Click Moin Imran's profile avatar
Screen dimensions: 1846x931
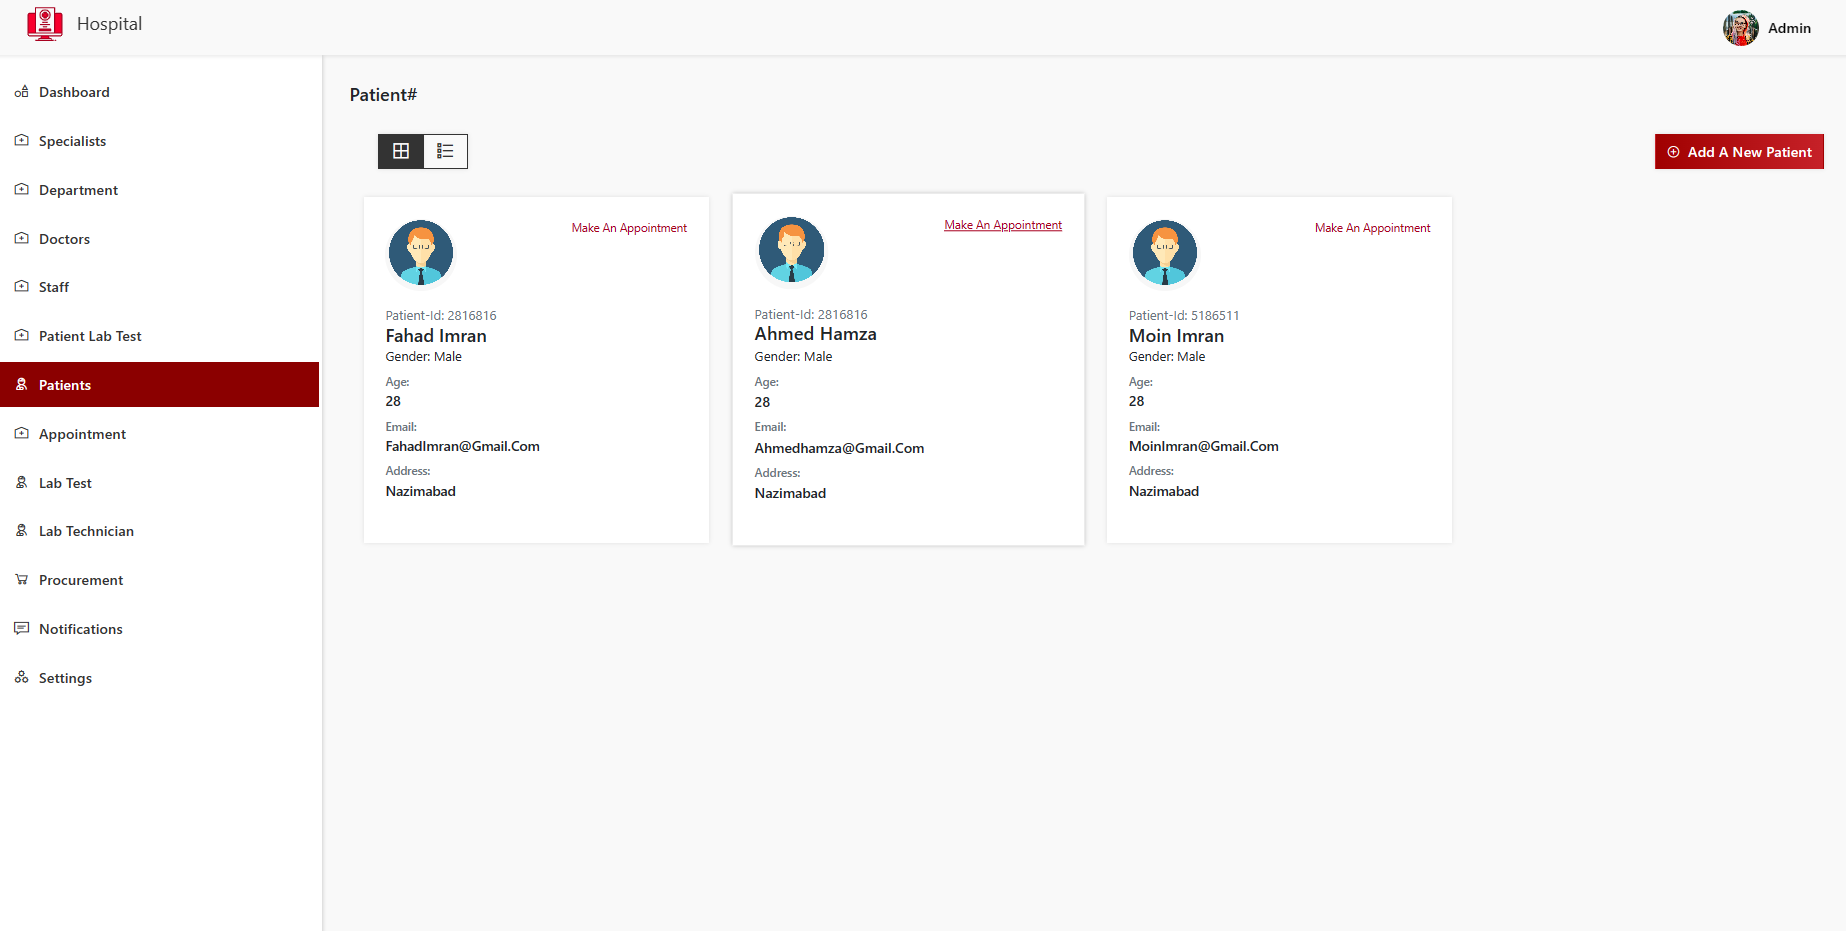[1164, 252]
